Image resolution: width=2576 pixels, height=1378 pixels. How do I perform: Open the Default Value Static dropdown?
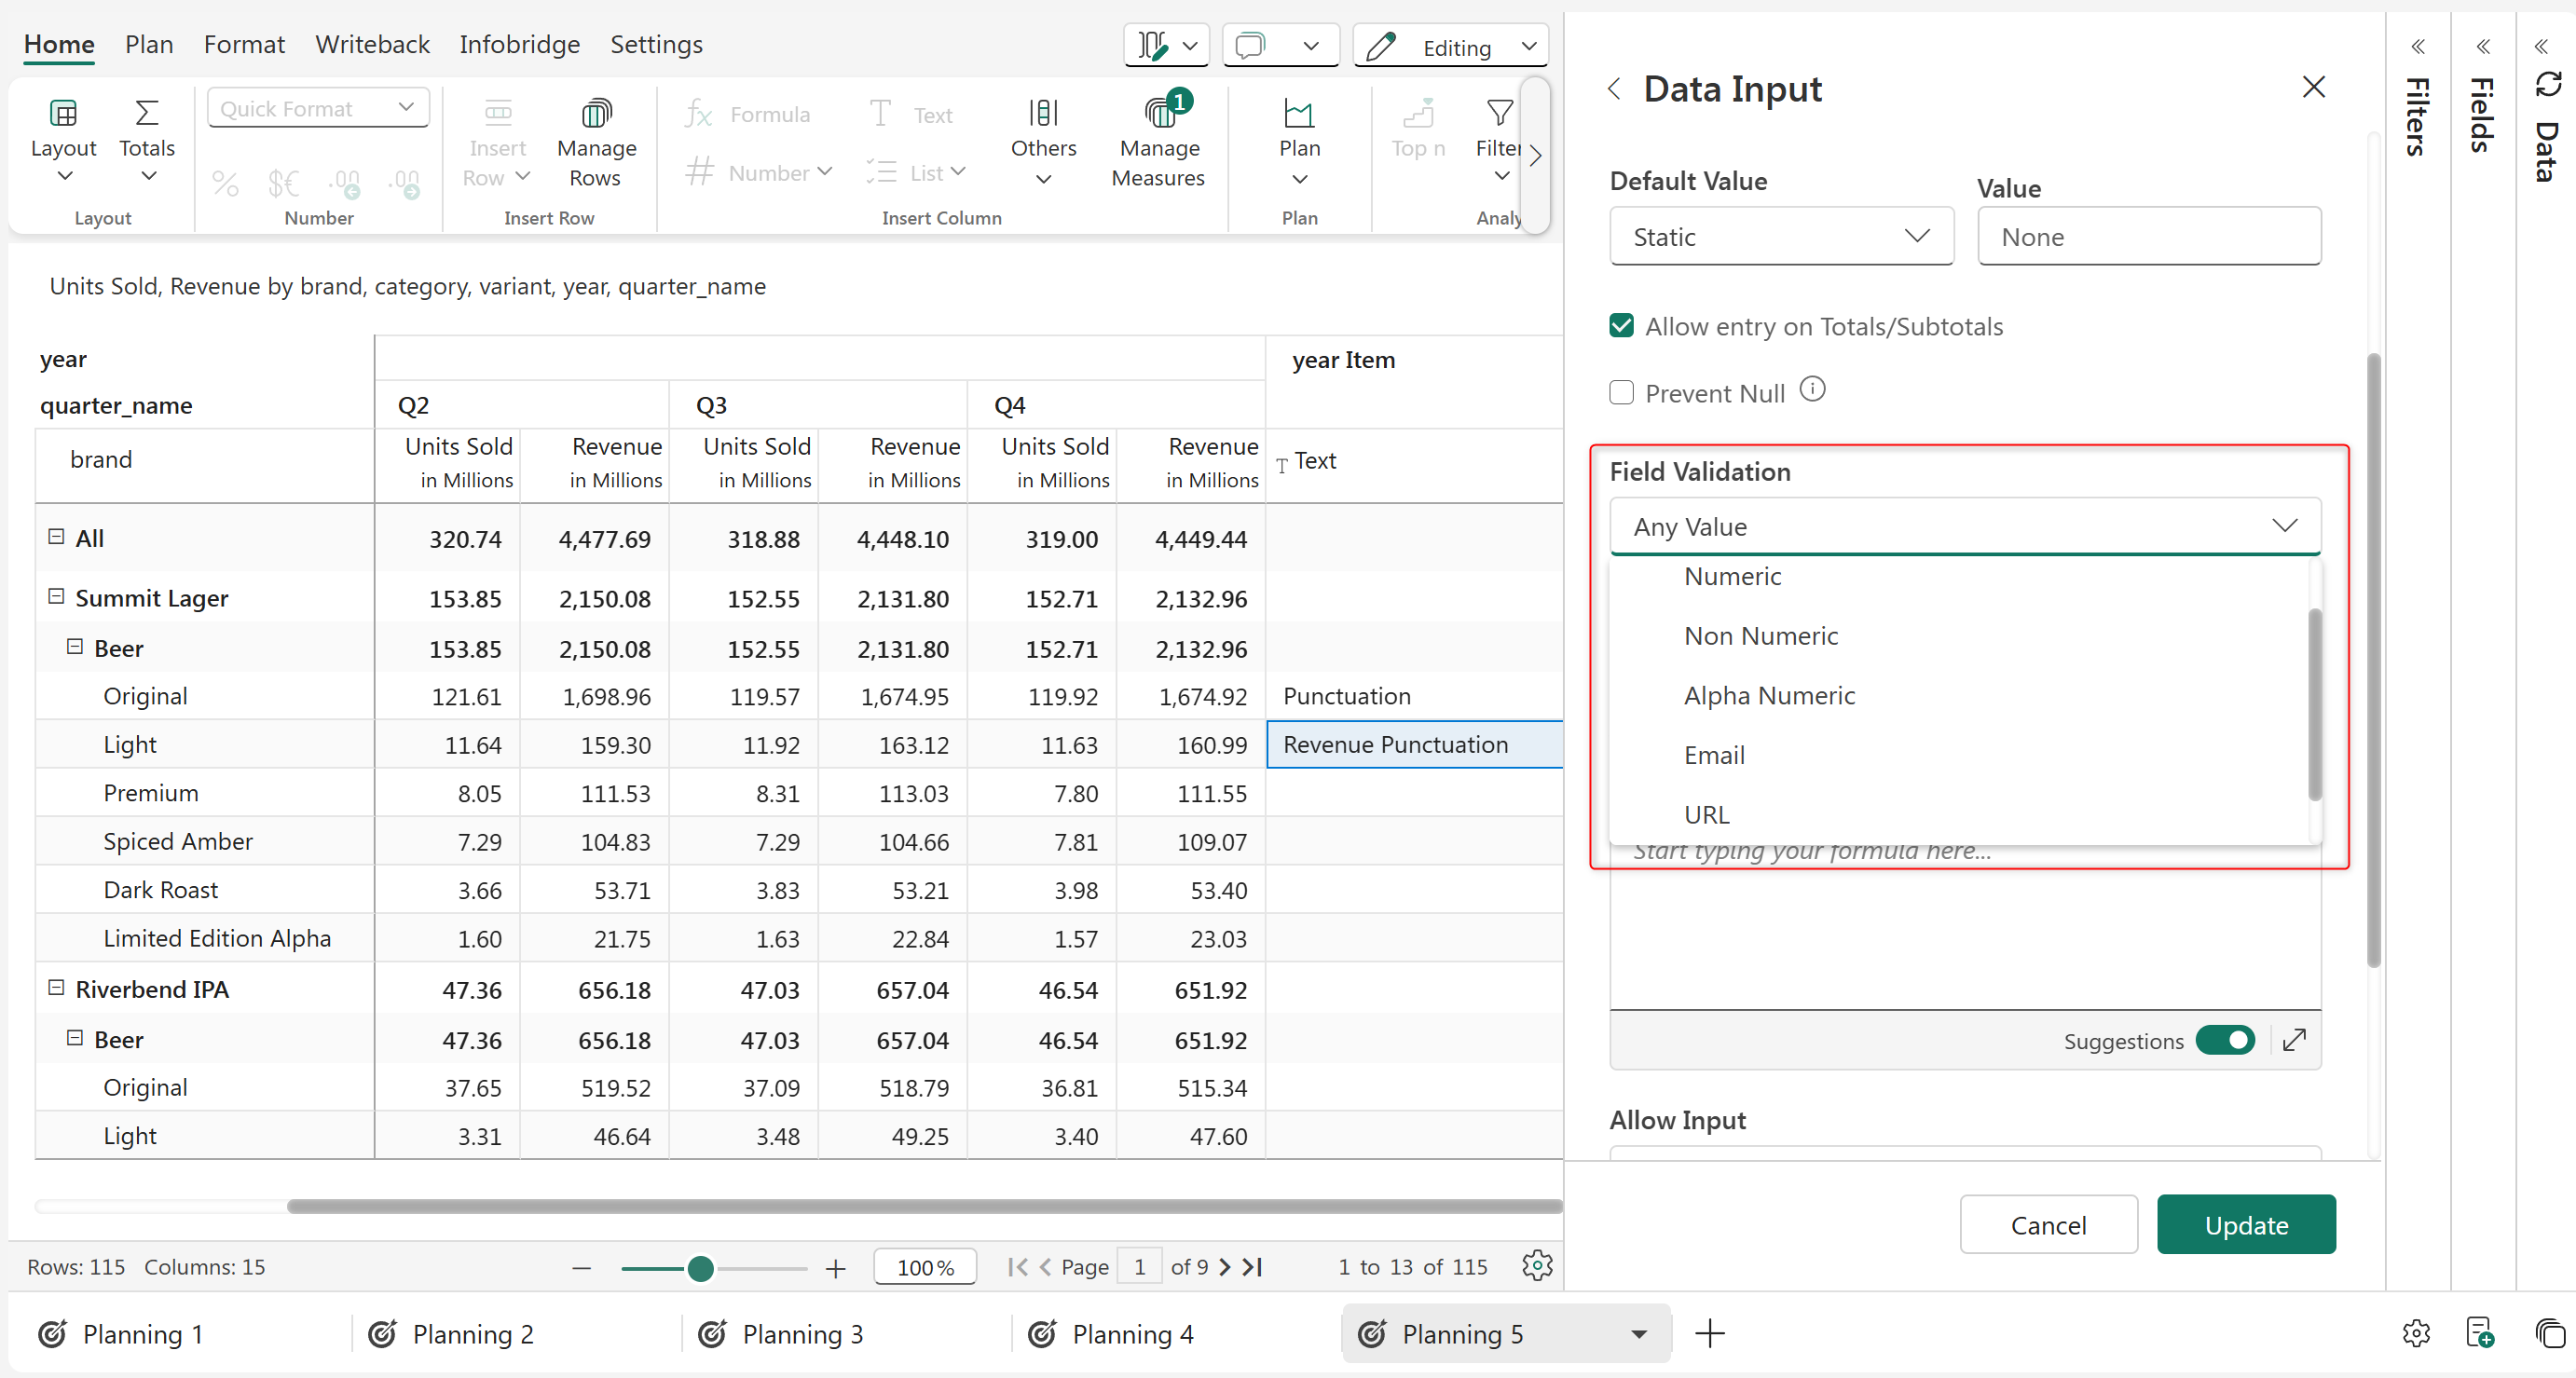point(1780,237)
